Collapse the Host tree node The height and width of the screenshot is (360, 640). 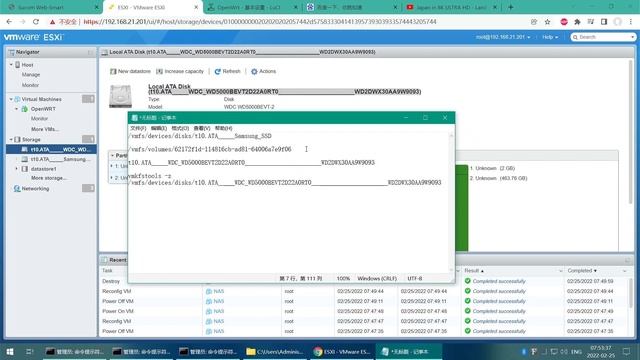click(x=11, y=64)
